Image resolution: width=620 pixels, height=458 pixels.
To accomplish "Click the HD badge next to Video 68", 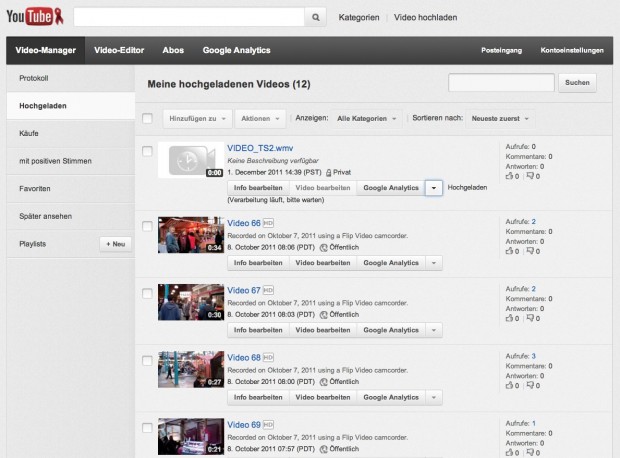I will [268, 358].
